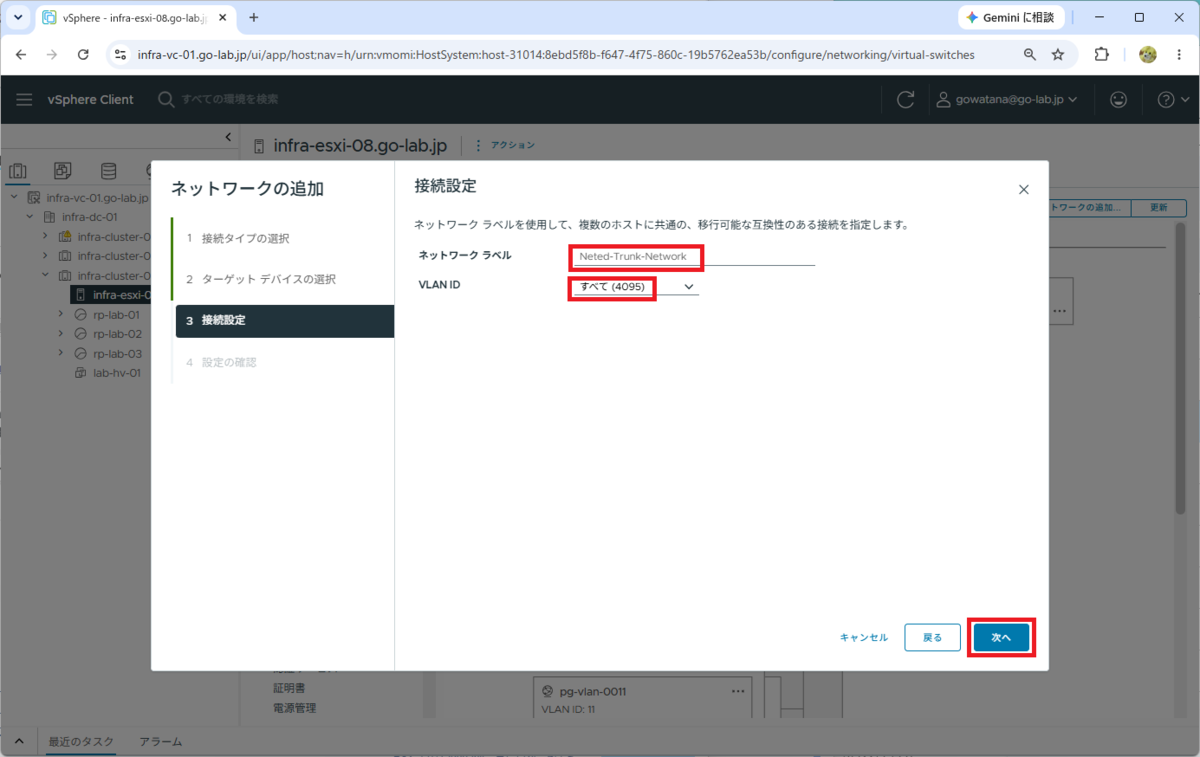Click the キャンセル button
This screenshot has width=1200, height=757.
point(864,637)
